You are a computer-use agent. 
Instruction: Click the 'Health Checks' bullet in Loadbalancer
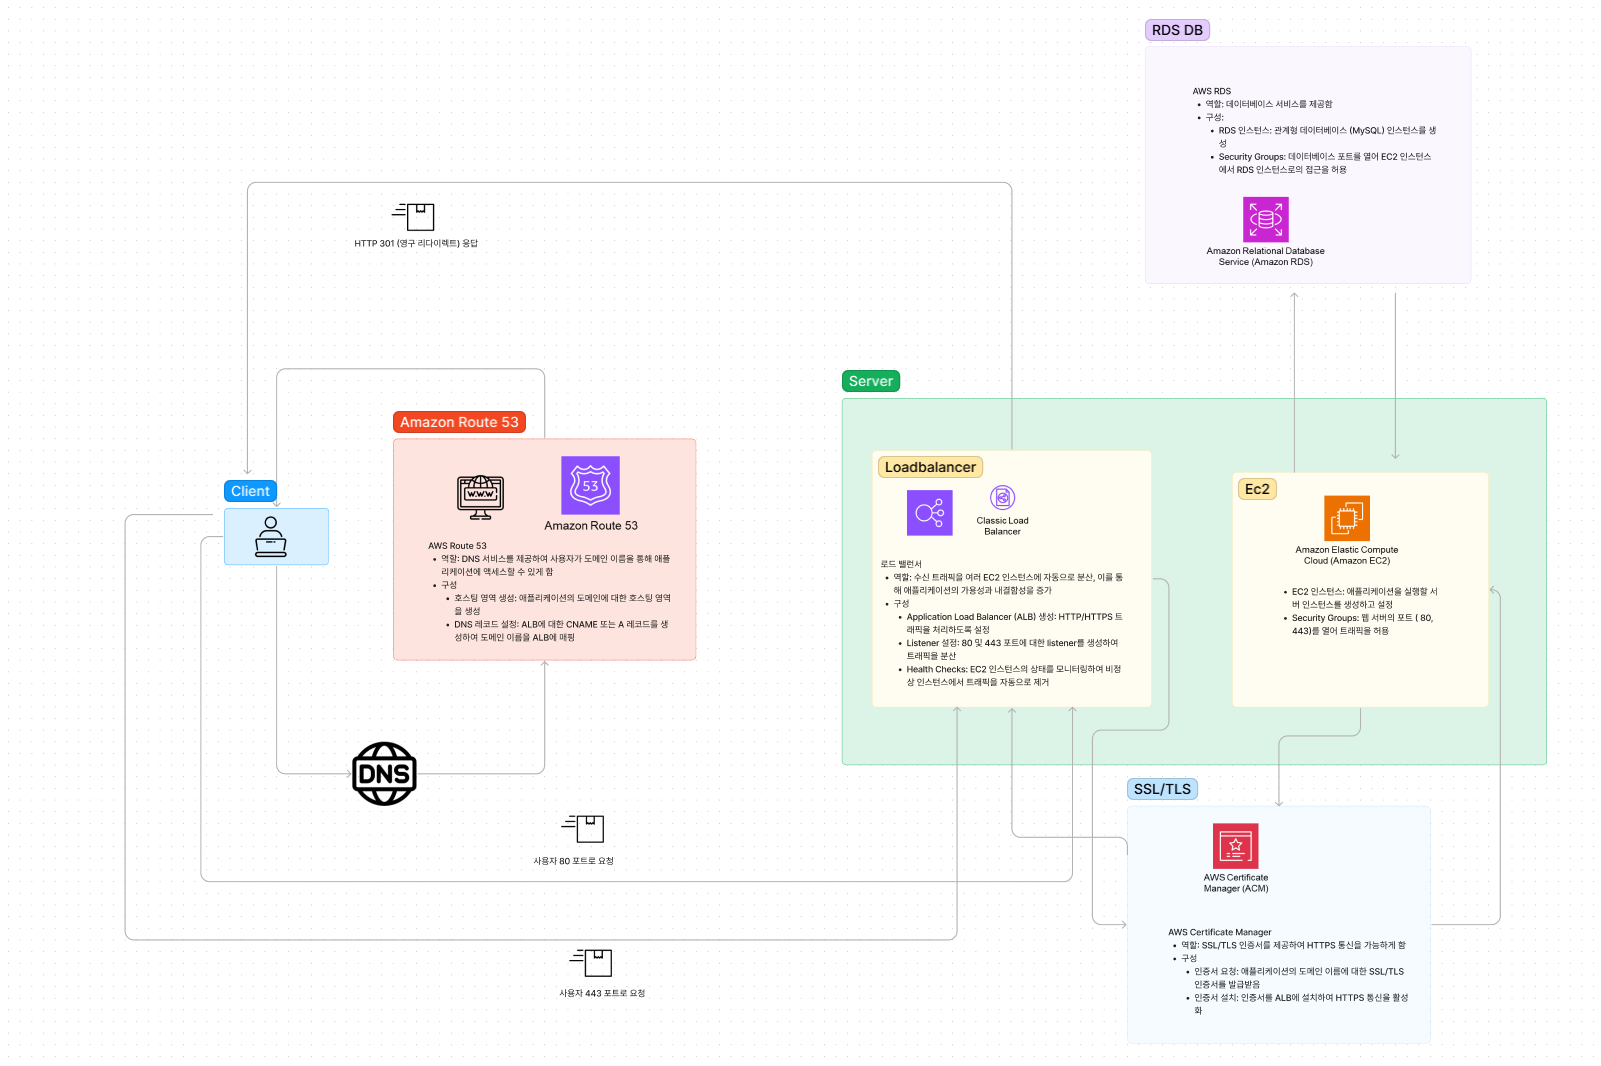[x=1013, y=676]
